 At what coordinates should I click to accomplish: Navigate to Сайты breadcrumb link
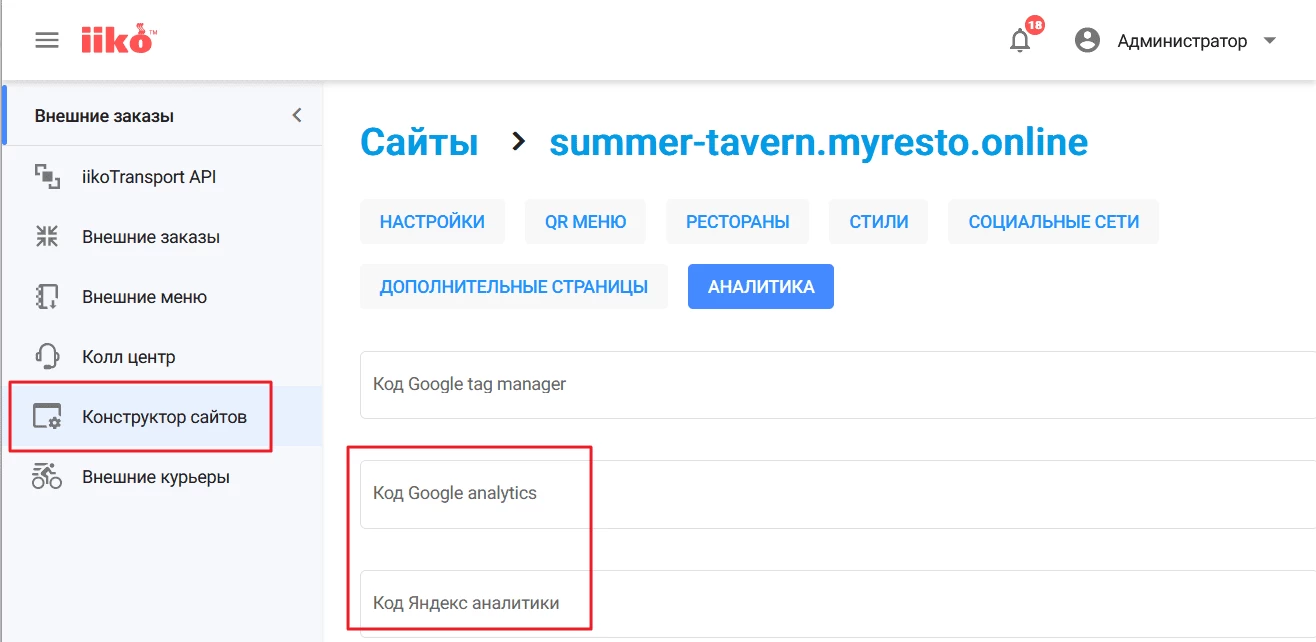point(419,142)
